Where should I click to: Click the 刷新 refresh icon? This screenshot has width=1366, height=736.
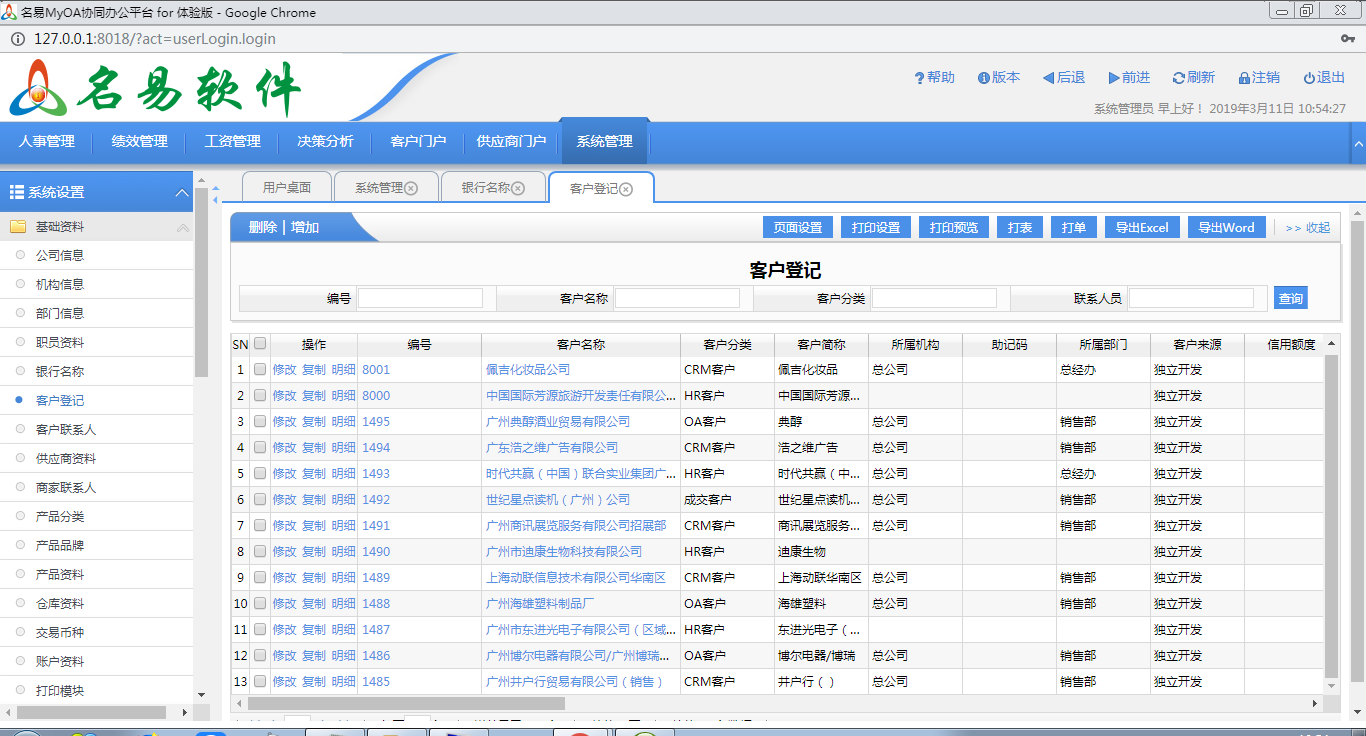pyautogui.click(x=1179, y=78)
